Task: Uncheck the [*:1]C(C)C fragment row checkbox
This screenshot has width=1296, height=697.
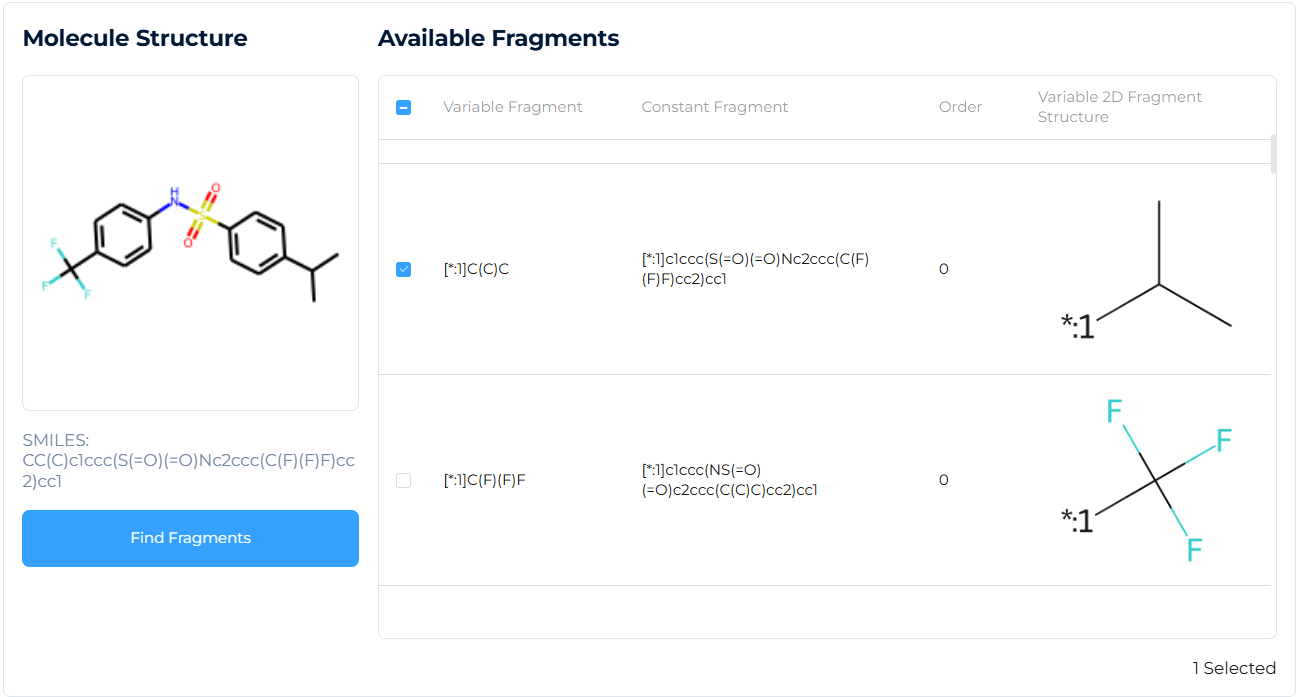Action: coord(403,269)
